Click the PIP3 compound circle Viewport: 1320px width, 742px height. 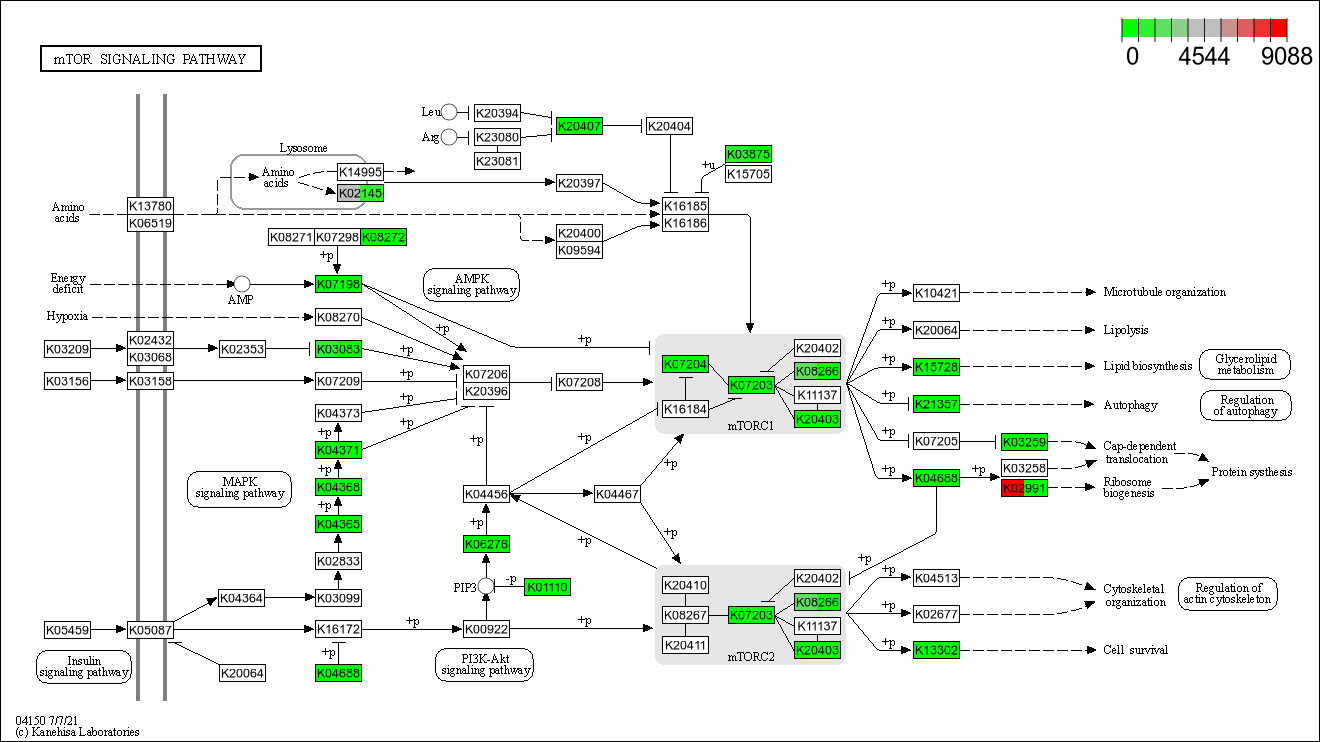pos(486,586)
